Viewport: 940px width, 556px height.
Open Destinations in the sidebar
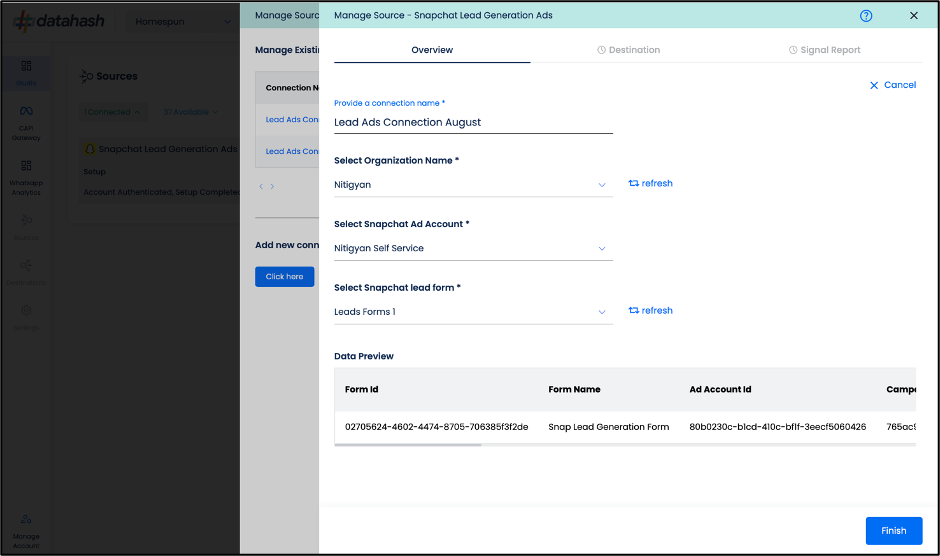(26, 272)
